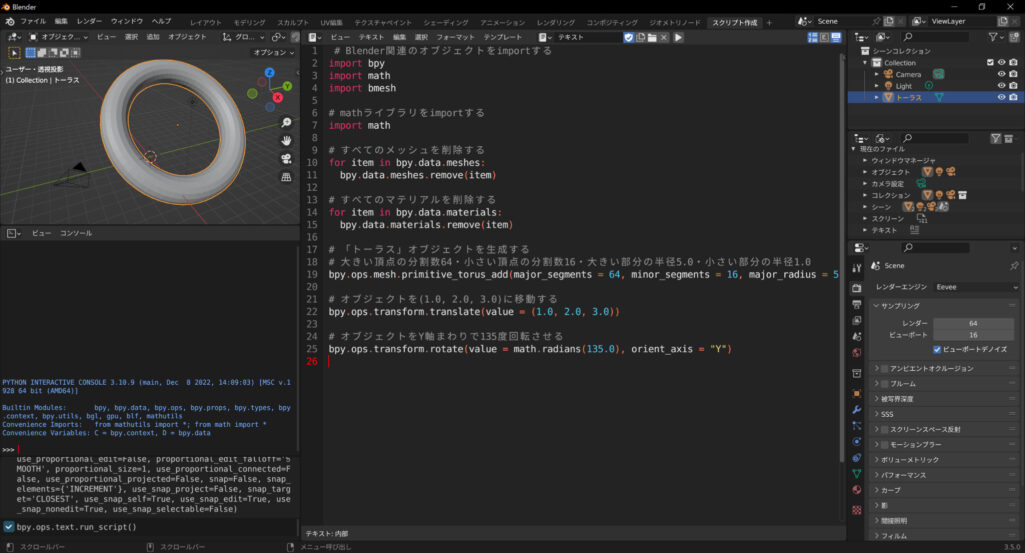Open the レンダー menu in the top bar
Screen dimensions: 1025x553
(89, 22)
